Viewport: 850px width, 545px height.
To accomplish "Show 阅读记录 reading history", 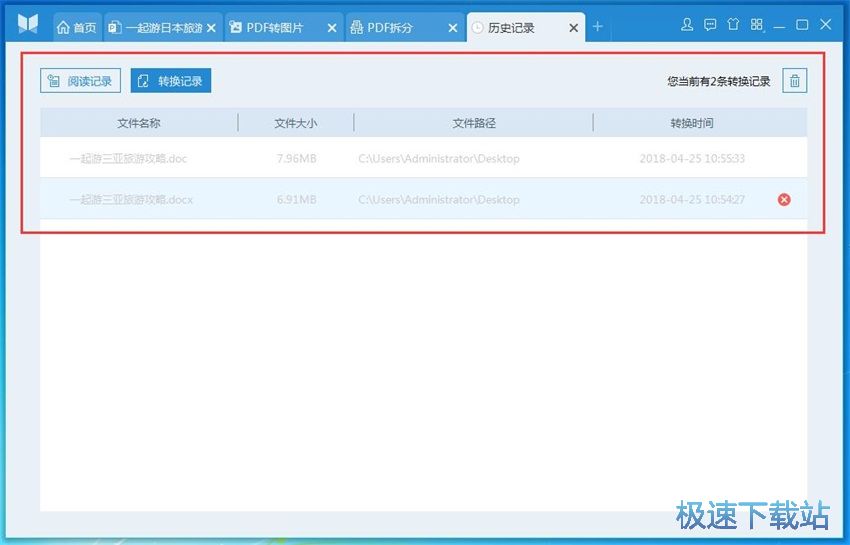I will click(80, 81).
